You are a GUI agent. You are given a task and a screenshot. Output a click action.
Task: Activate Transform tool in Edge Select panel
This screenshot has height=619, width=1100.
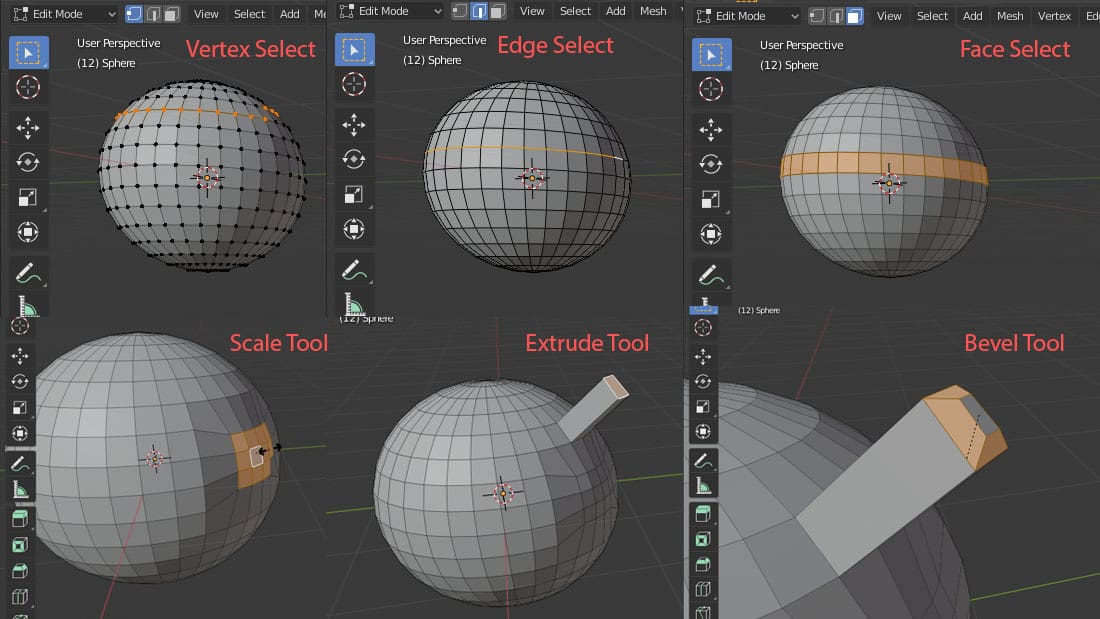(354, 229)
